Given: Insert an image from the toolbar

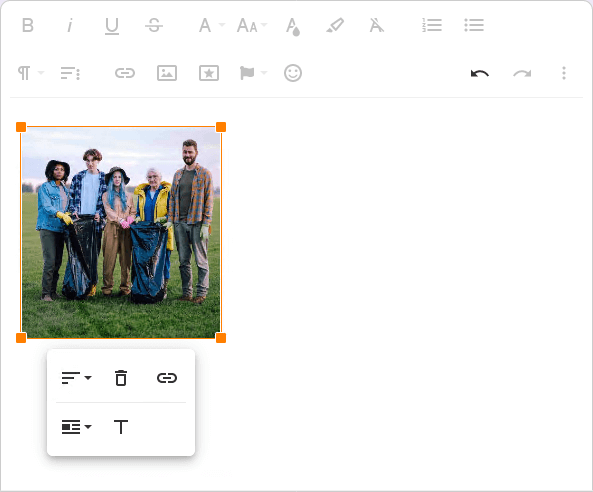Looking at the screenshot, I should pos(167,73).
